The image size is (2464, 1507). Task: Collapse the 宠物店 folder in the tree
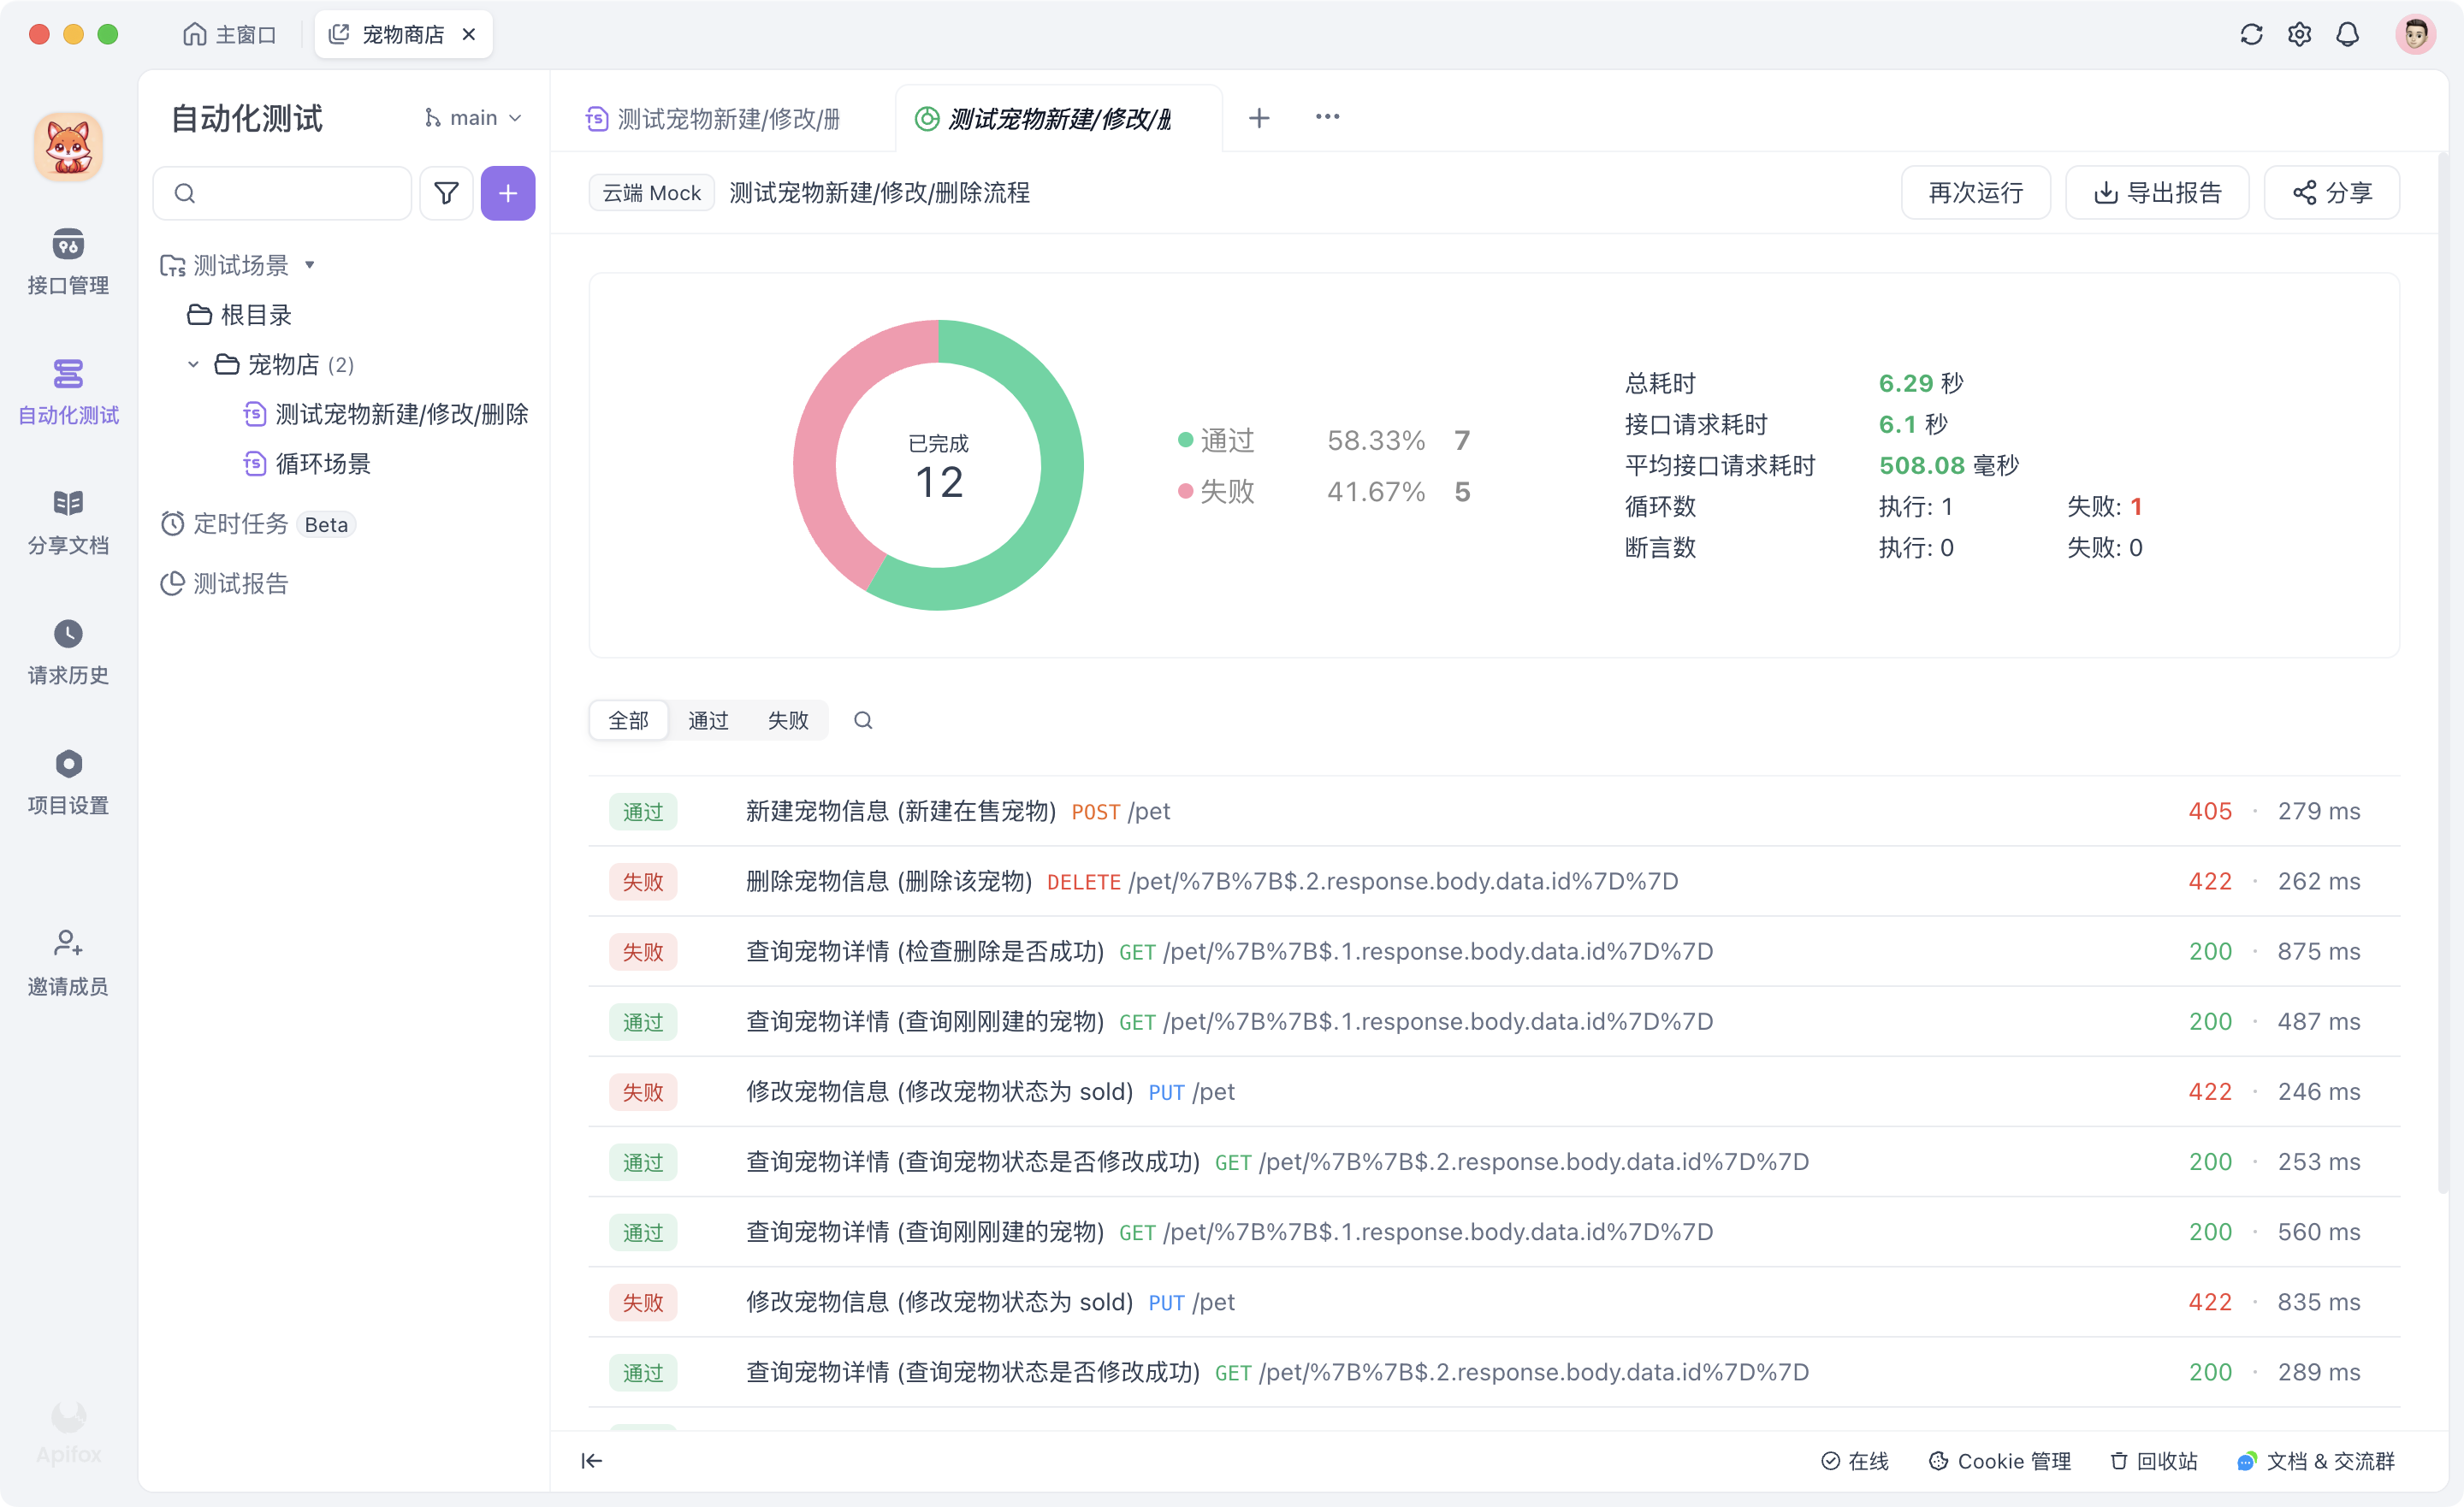[194, 364]
